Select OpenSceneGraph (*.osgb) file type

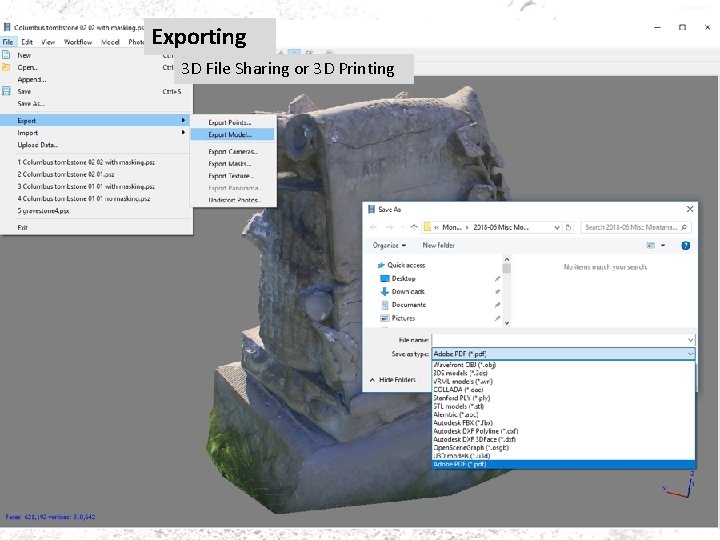pos(563,448)
